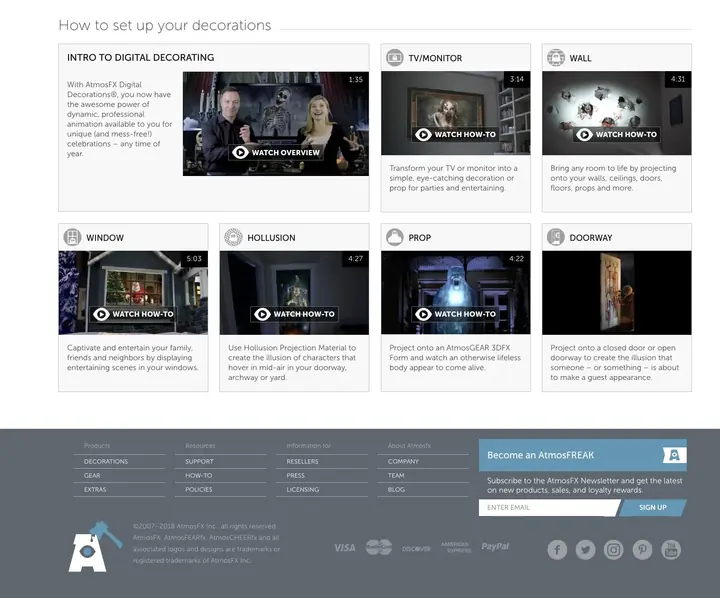Click the About AtmosFX footer column header
This screenshot has width=720, height=598.
click(x=409, y=446)
